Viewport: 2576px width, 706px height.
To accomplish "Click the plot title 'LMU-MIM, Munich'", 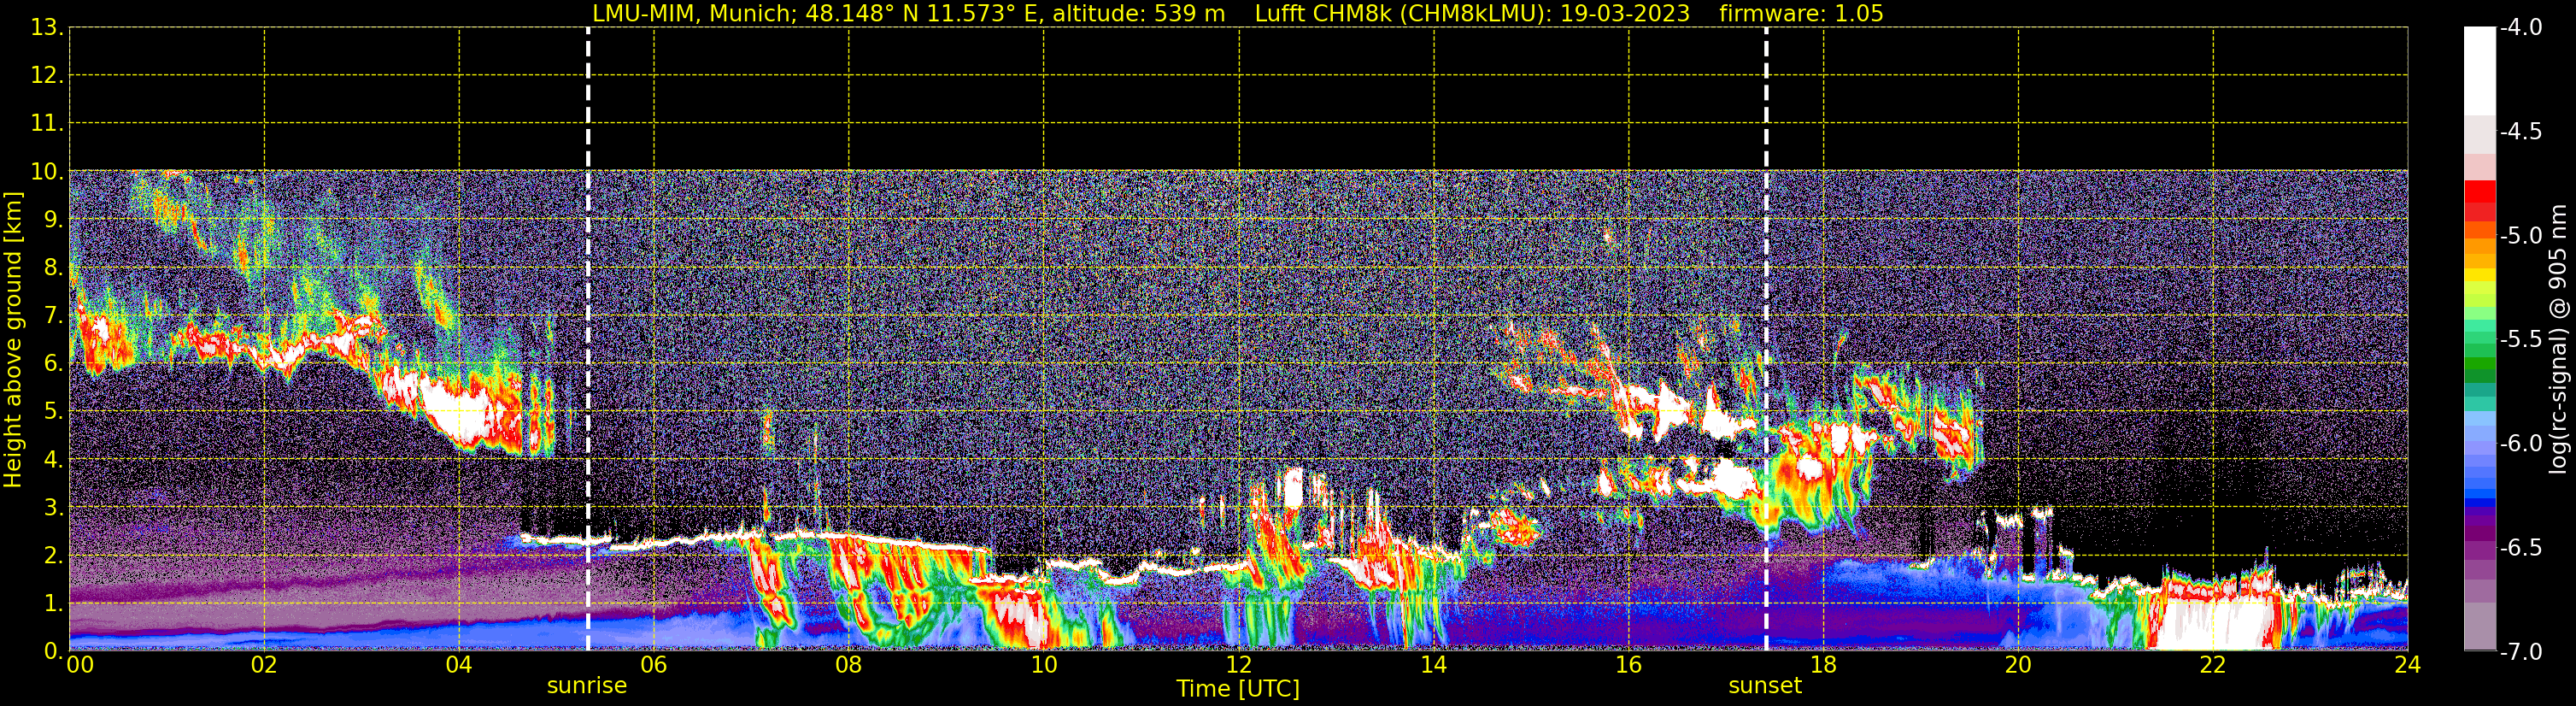I will [693, 14].
